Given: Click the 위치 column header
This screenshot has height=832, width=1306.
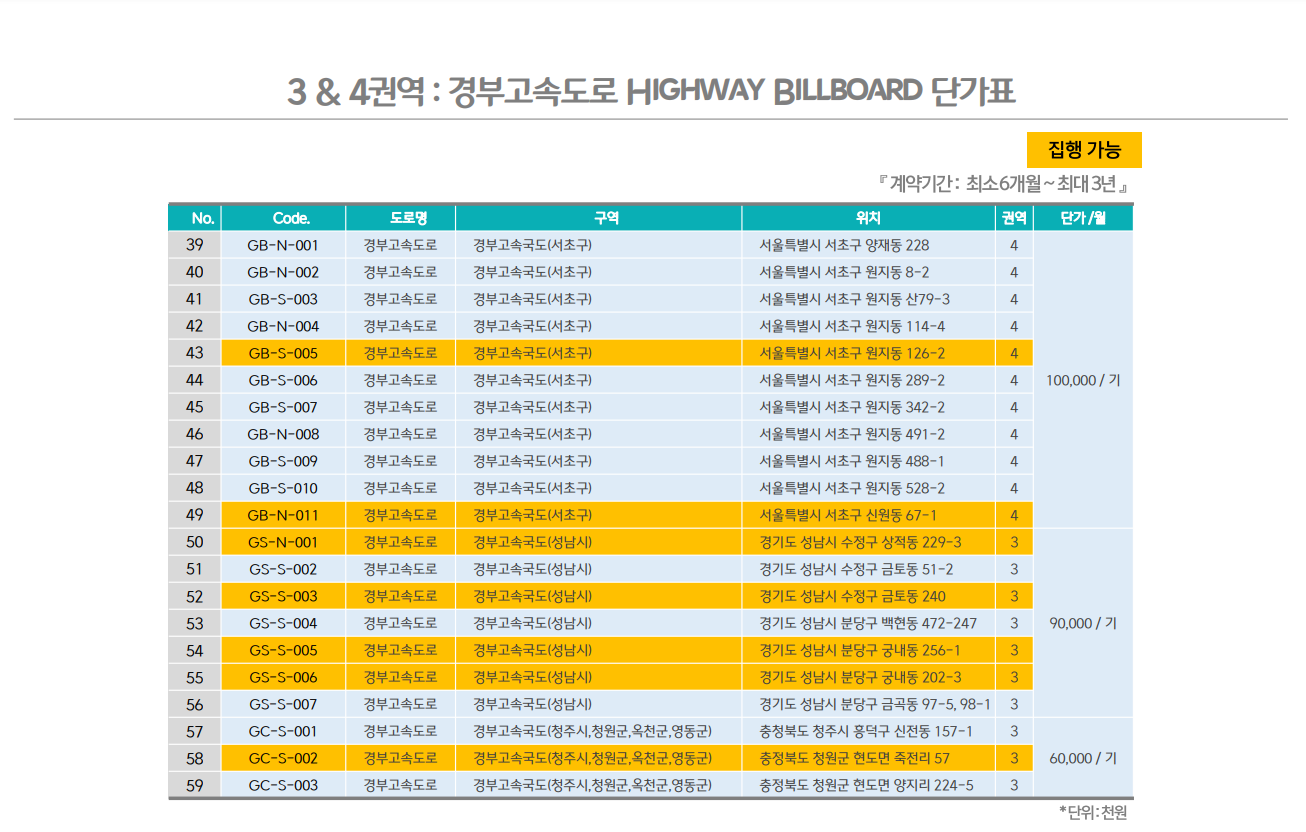Looking at the screenshot, I should point(869,218).
